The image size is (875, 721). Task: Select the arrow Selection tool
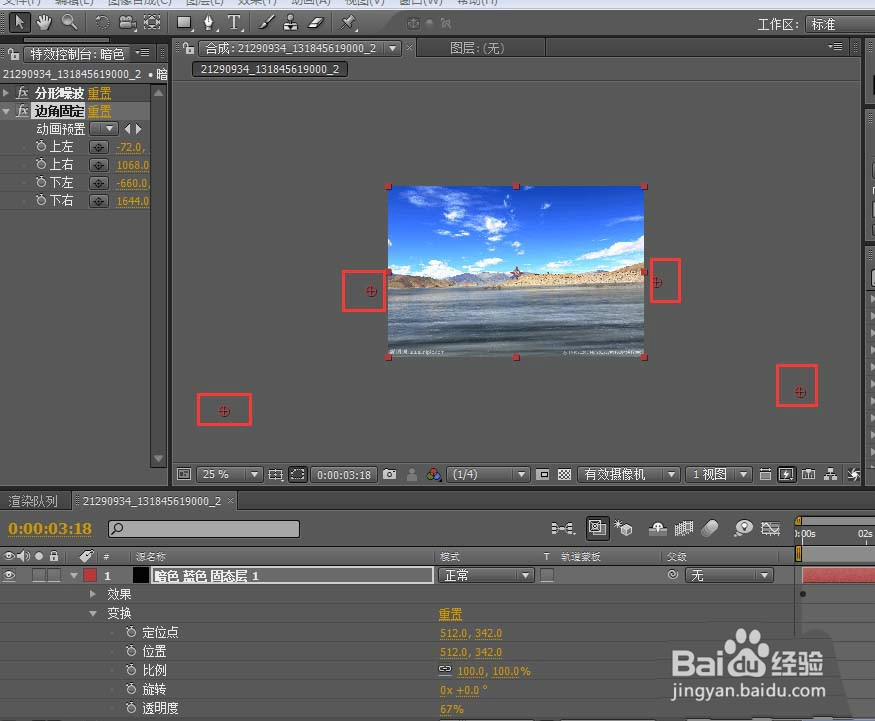[x=20, y=22]
